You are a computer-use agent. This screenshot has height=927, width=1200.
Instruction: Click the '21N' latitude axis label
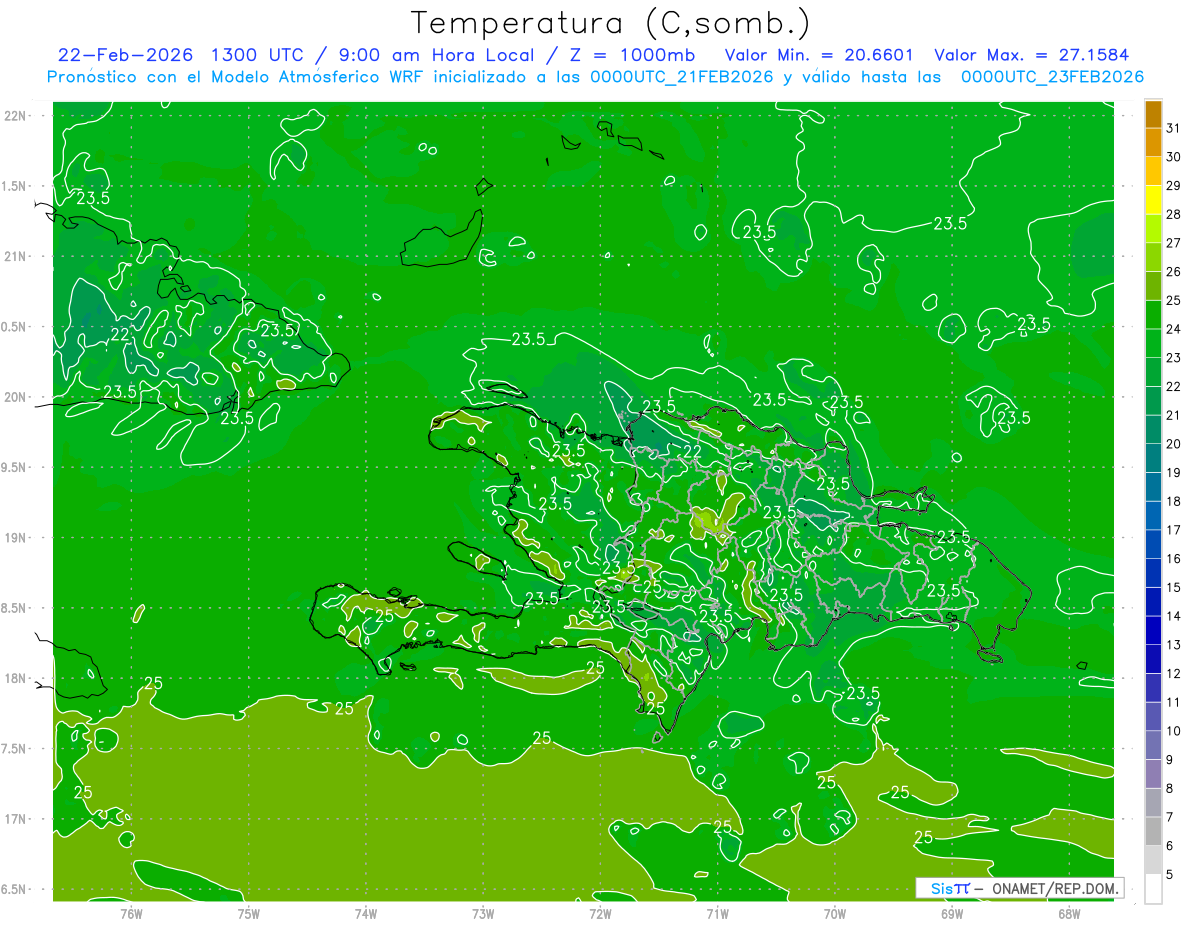(15, 257)
